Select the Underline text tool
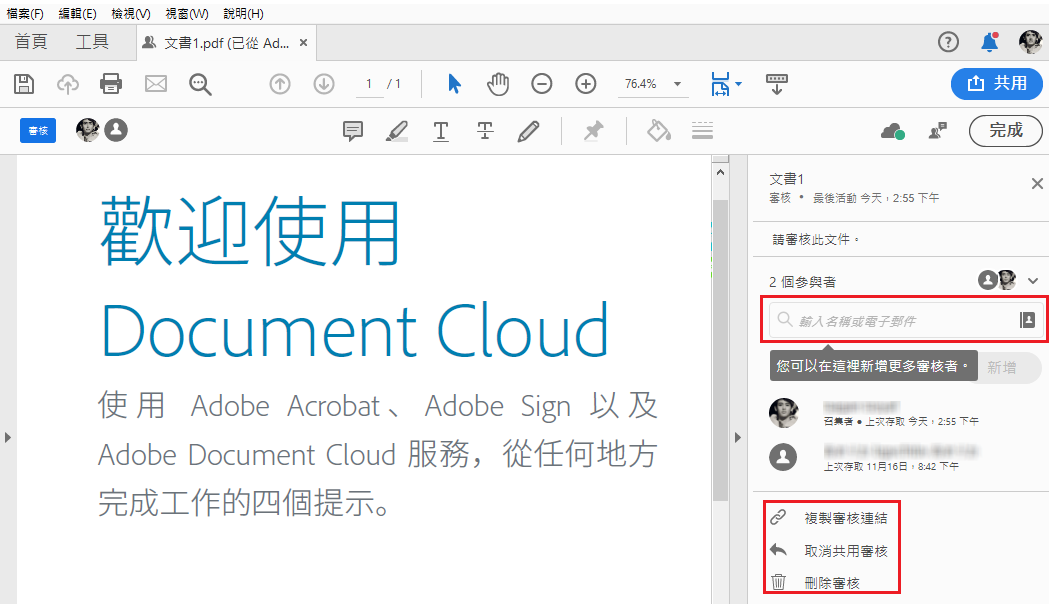 tap(441, 130)
